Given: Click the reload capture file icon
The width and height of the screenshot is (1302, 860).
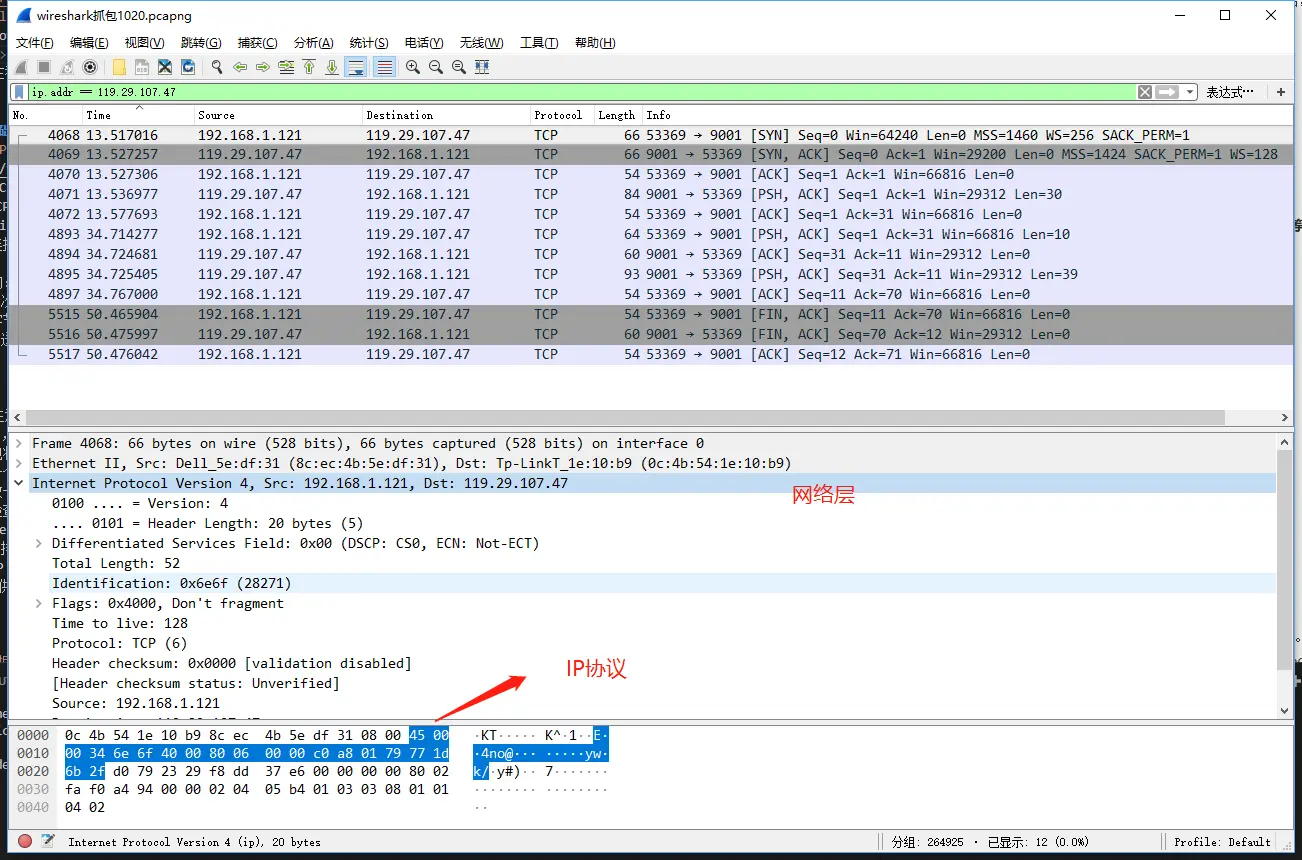Looking at the screenshot, I should click(x=188, y=67).
